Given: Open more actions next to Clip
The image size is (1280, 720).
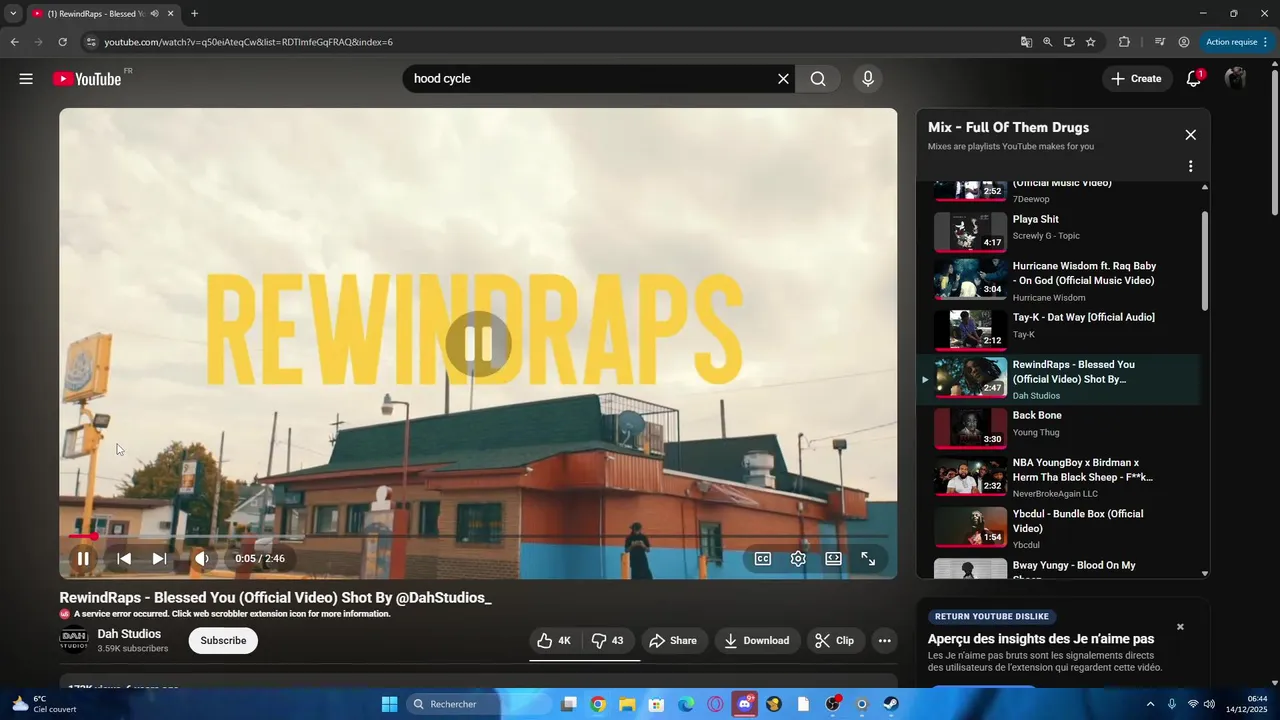Looking at the screenshot, I should pos(884,641).
